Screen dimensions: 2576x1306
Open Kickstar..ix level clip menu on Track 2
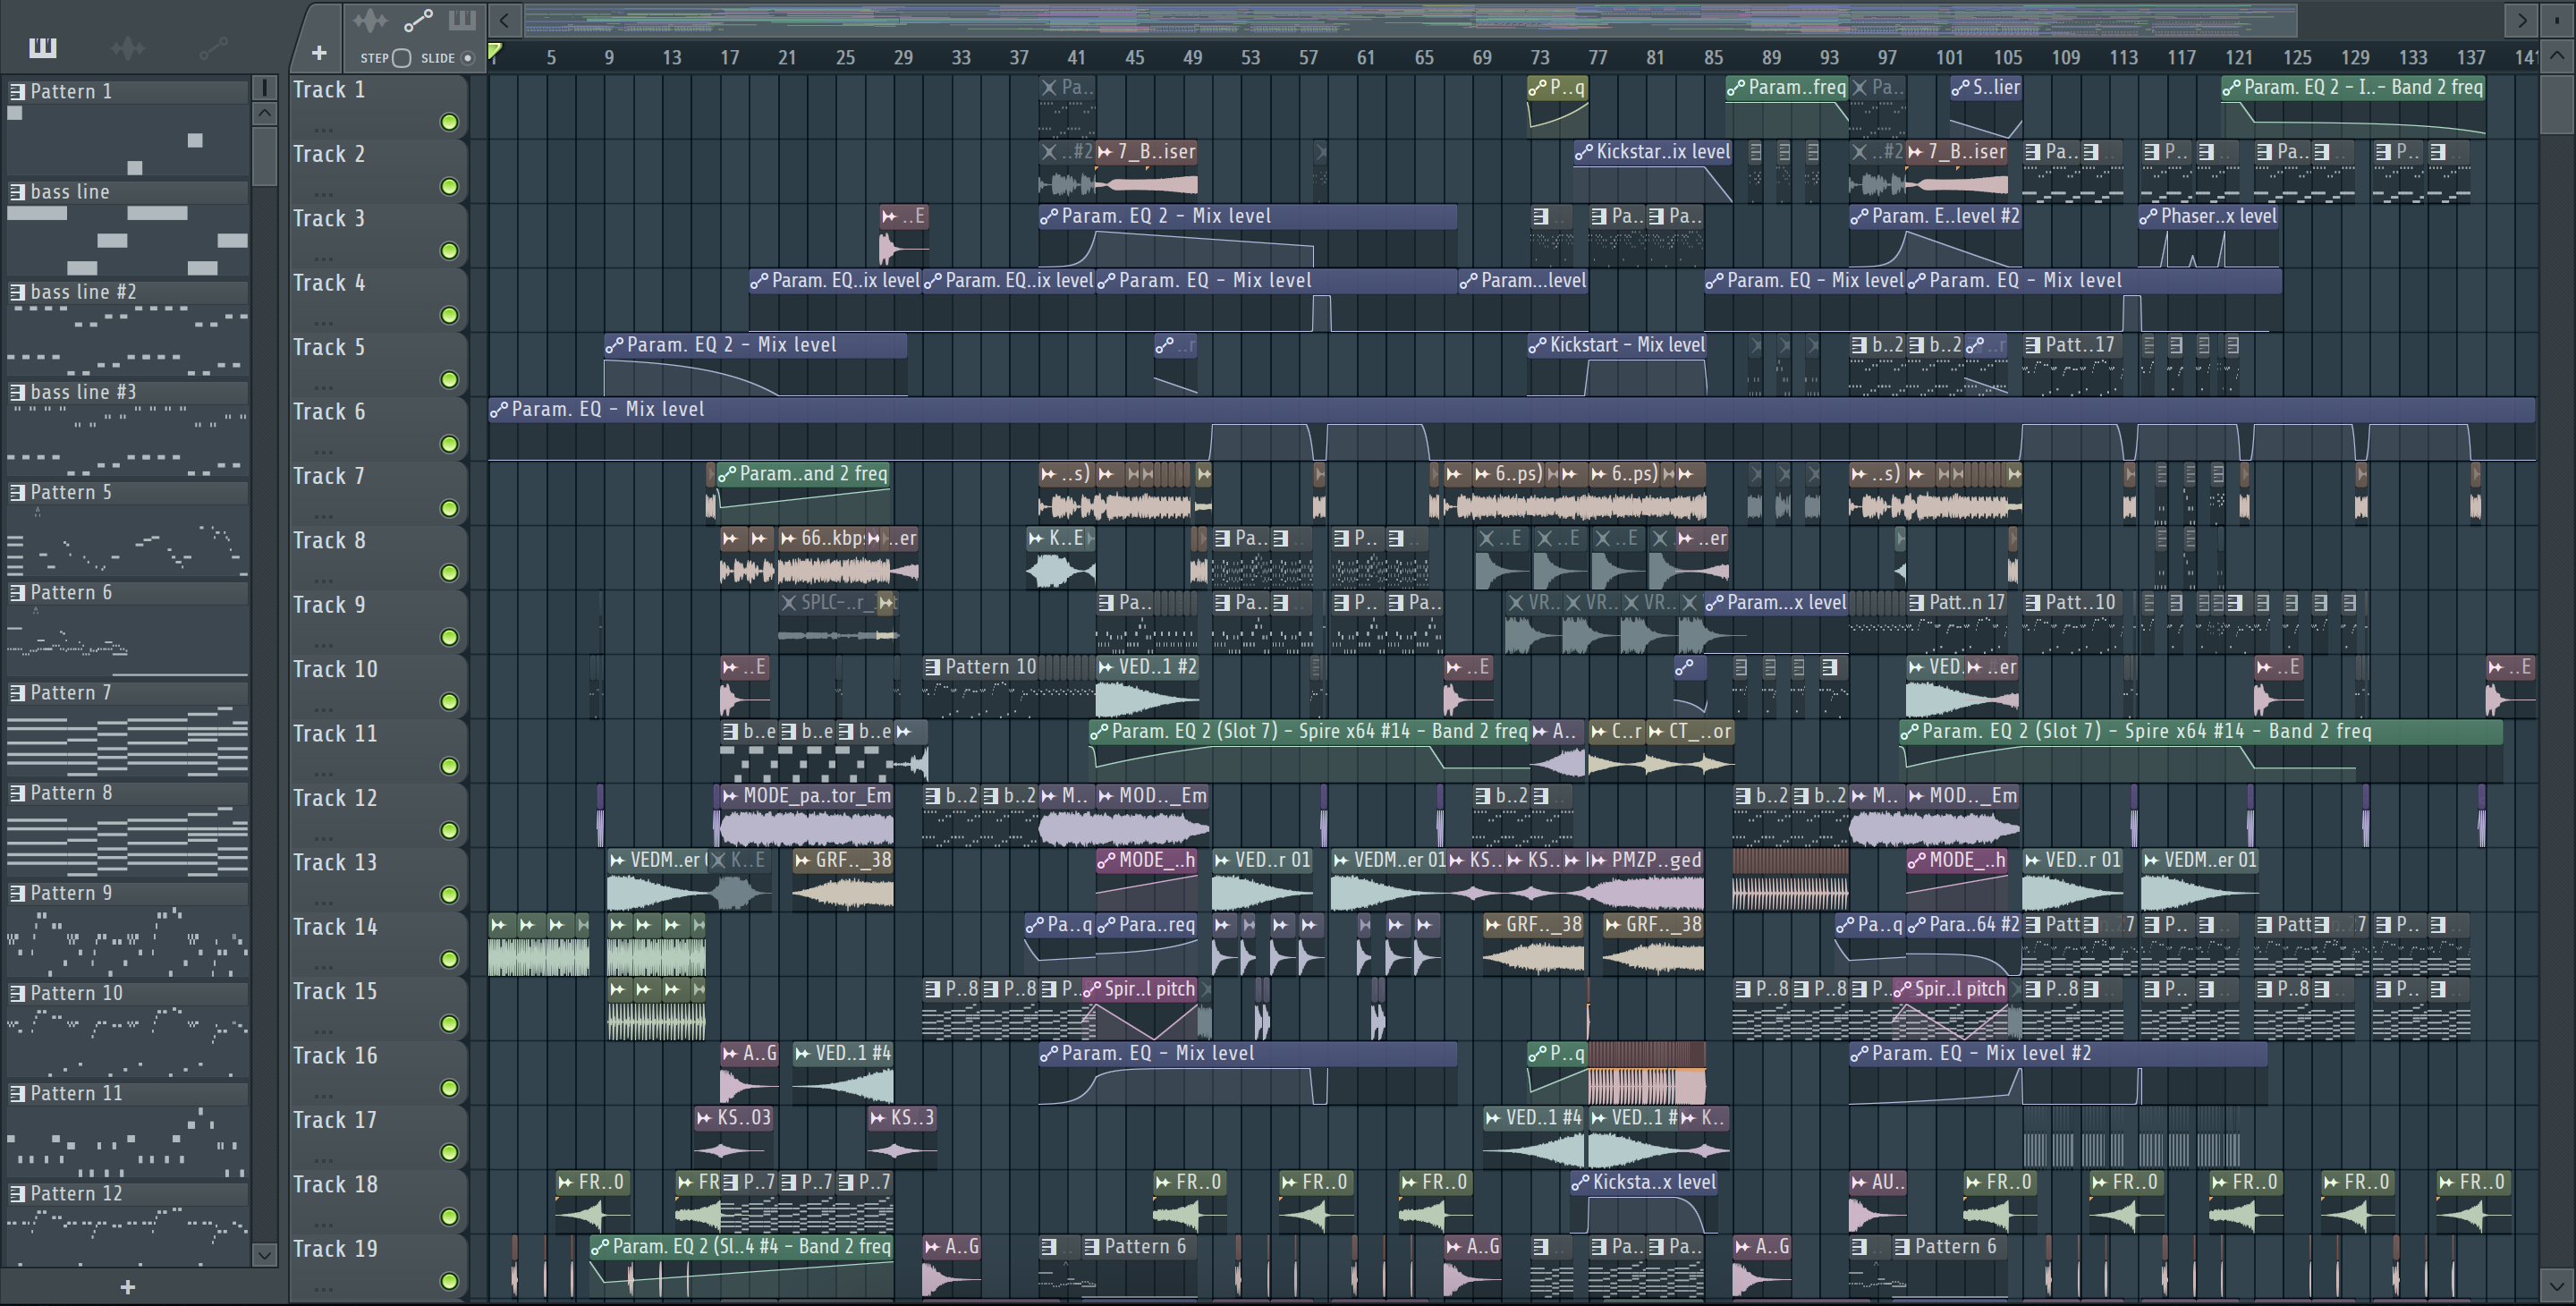click(x=1583, y=152)
